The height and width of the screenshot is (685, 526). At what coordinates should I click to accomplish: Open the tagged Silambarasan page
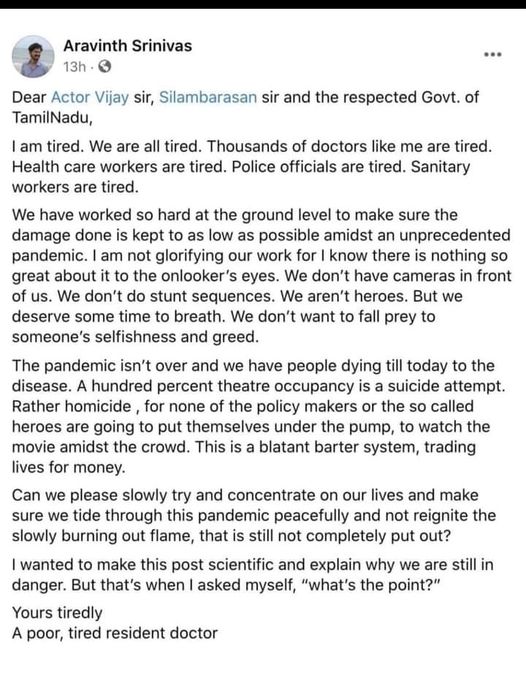pos(208,97)
